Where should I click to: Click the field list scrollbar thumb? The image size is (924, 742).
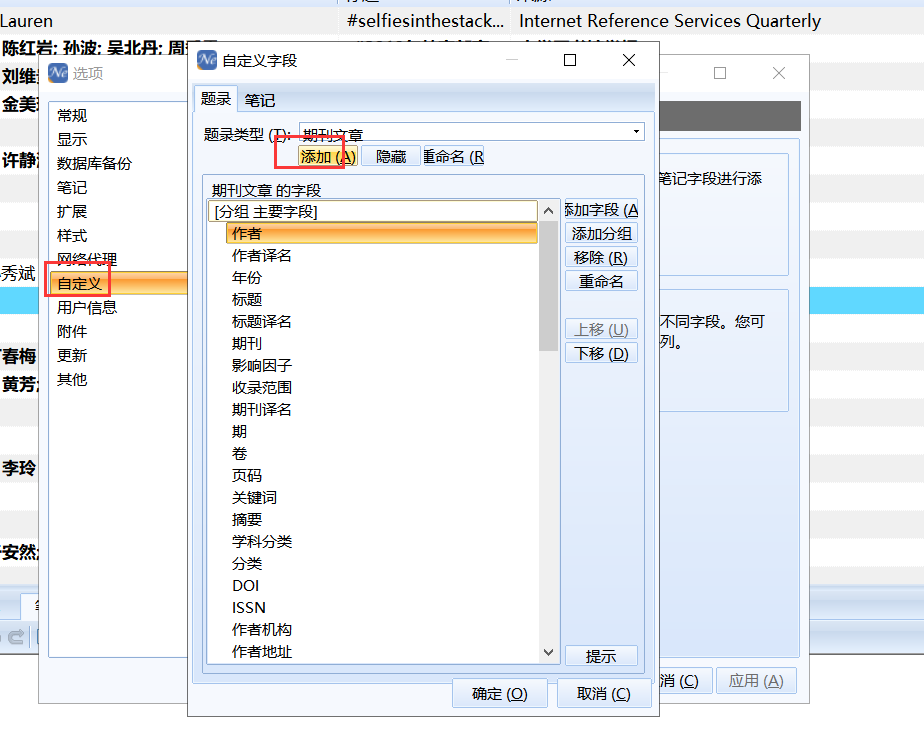coord(549,286)
